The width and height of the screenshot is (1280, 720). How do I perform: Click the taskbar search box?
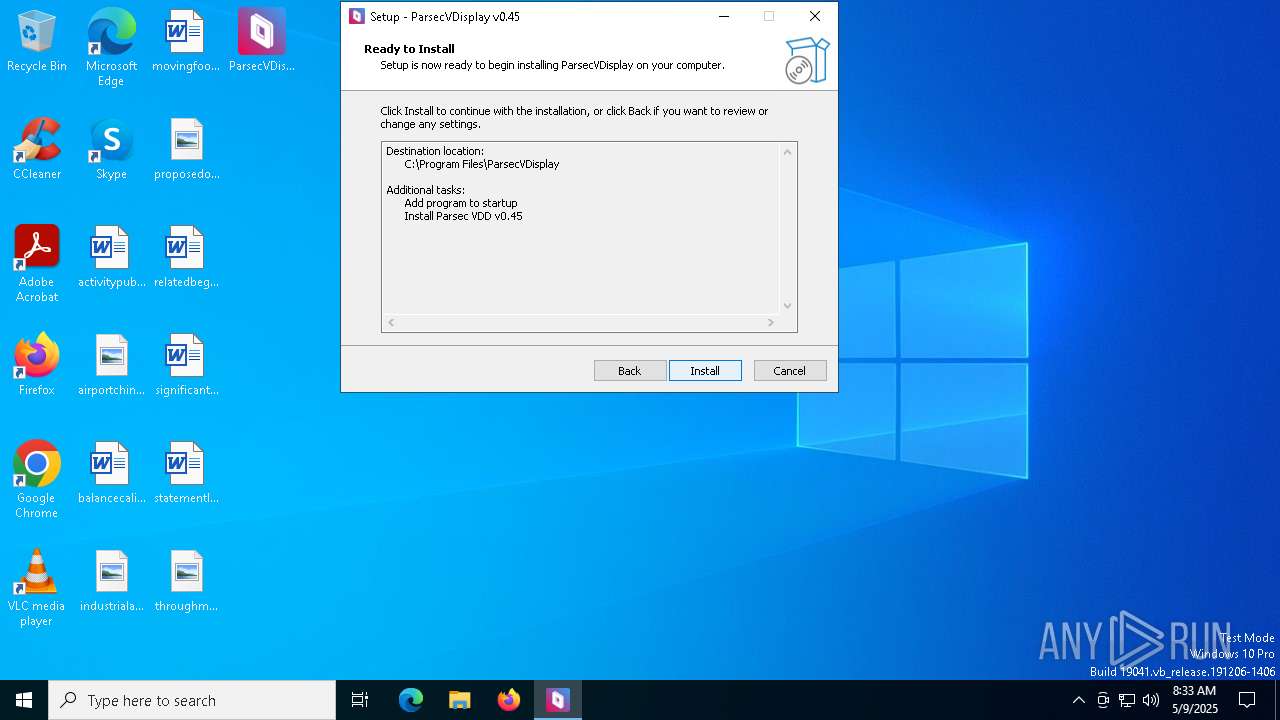[192, 700]
